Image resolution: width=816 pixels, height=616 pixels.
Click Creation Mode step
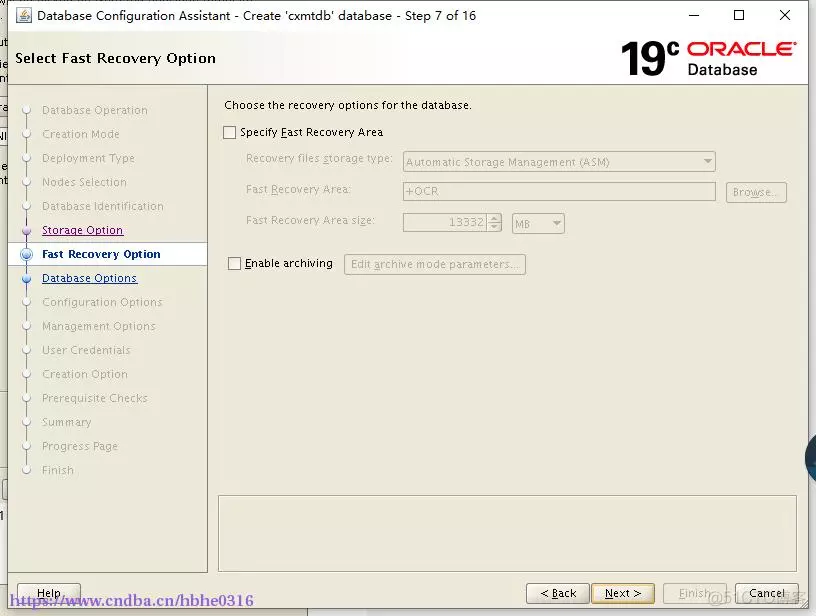[81, 134]
